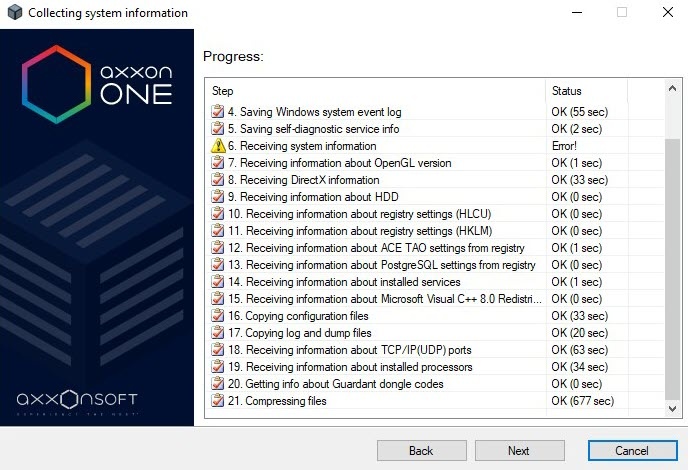This screenshot has width=696, height=470.
Task: Click the checklist icon for Saving Windows system event log
Action: 218,112
